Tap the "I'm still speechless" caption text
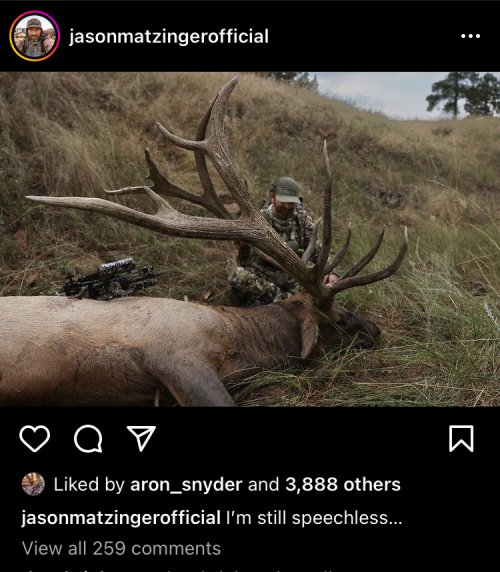This screenshot has height=572, width=500. [307, 518]
